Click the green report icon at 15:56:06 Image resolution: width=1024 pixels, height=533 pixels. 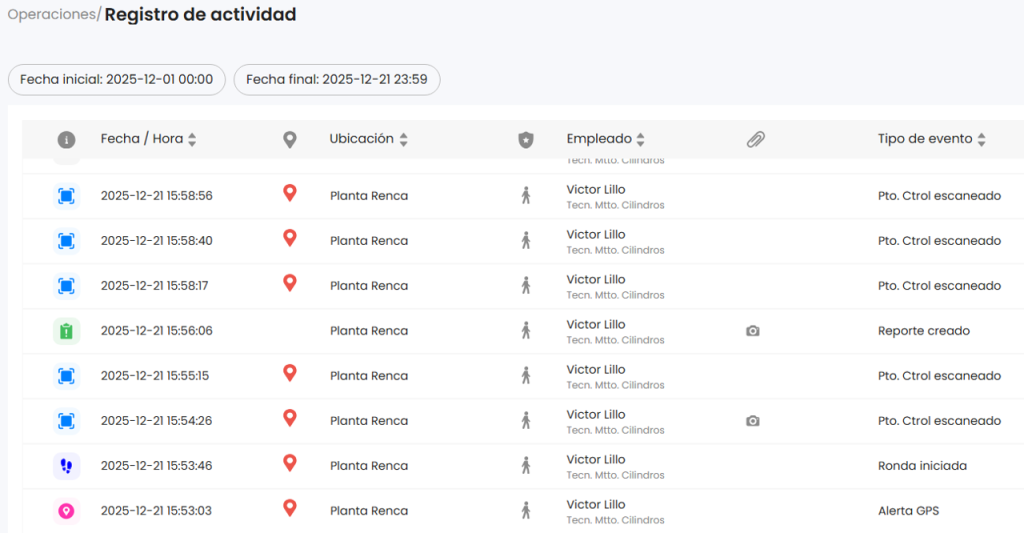pyautogui.click(x=66, y=331)
